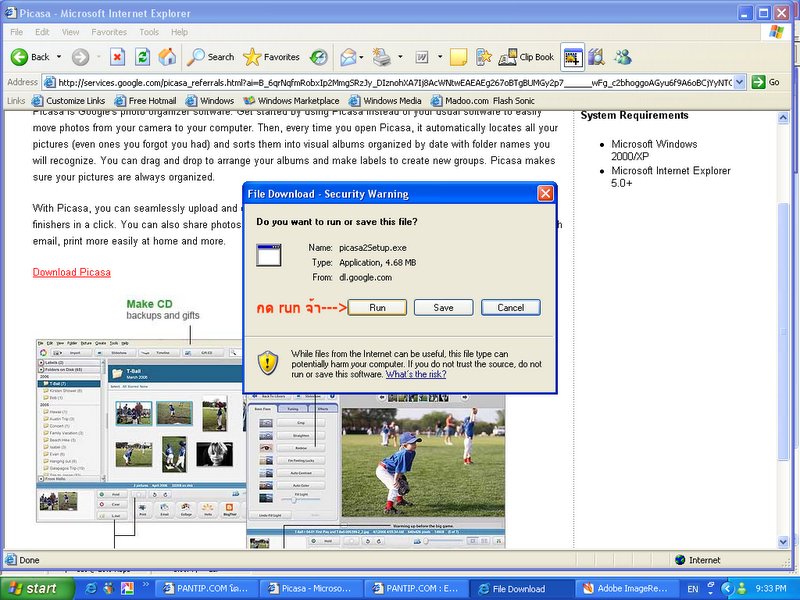Open the Windows Media link
Screen dimensions: 800x600
(x=385, y=101)
